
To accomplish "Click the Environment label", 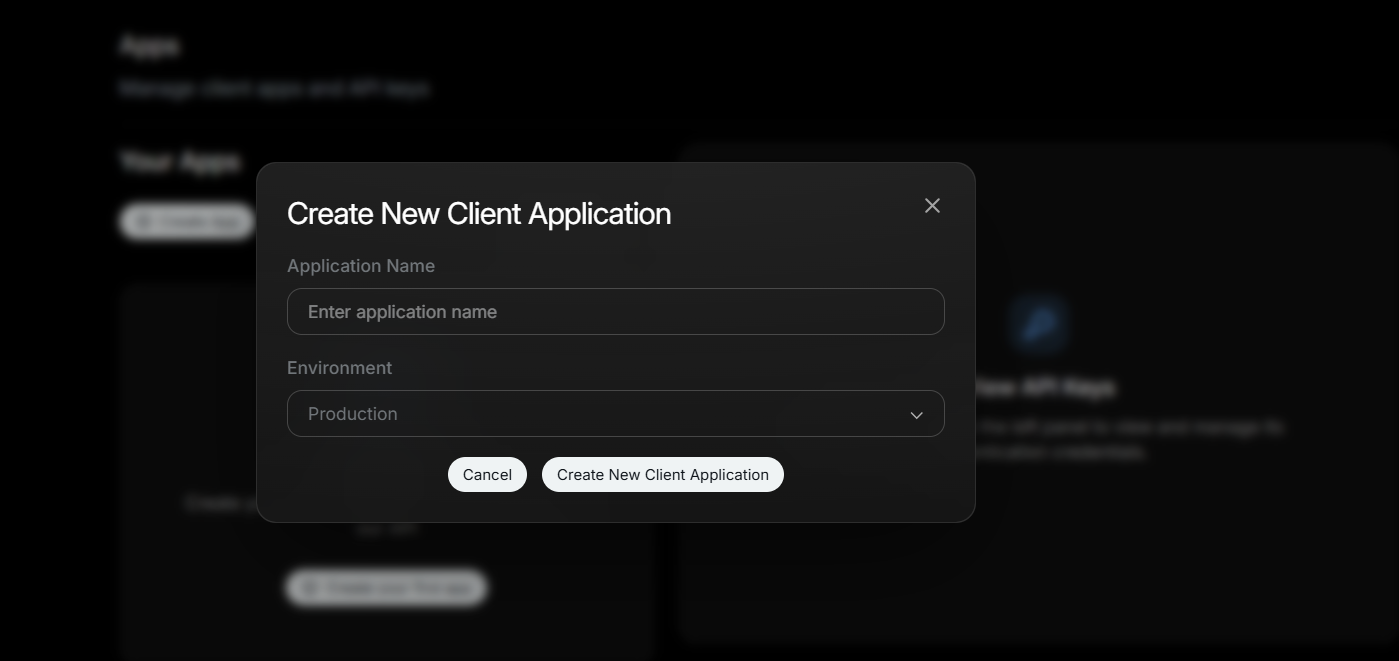I will [339, 368].
